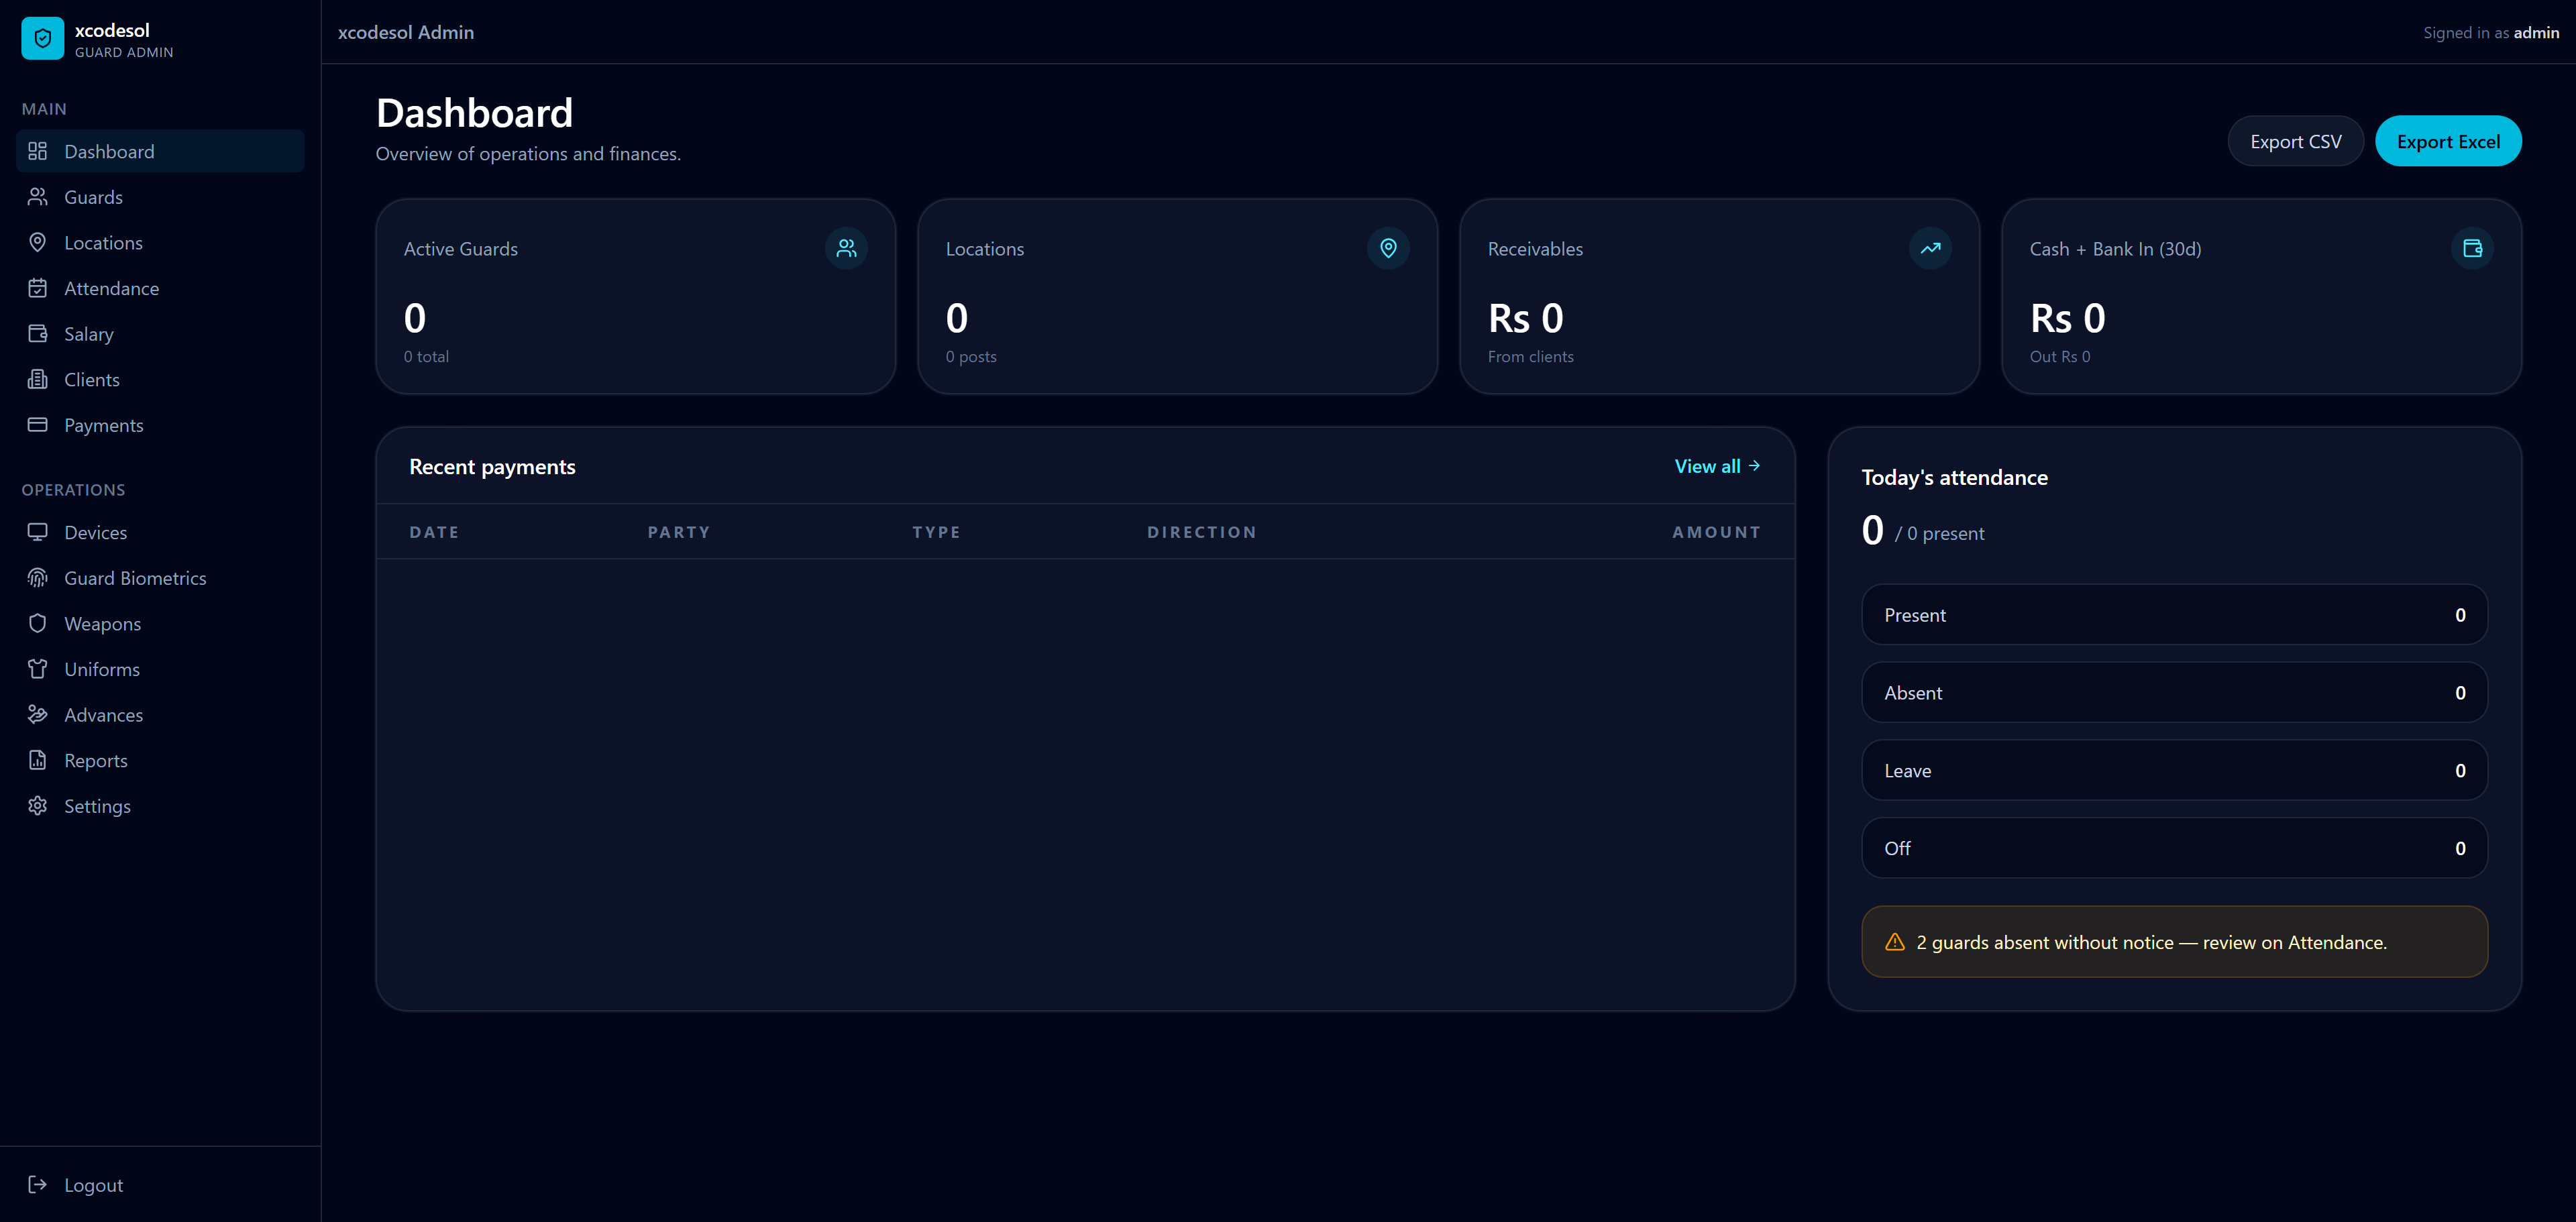Click the arrow icon next to View all

click(x=1754, y=466)
